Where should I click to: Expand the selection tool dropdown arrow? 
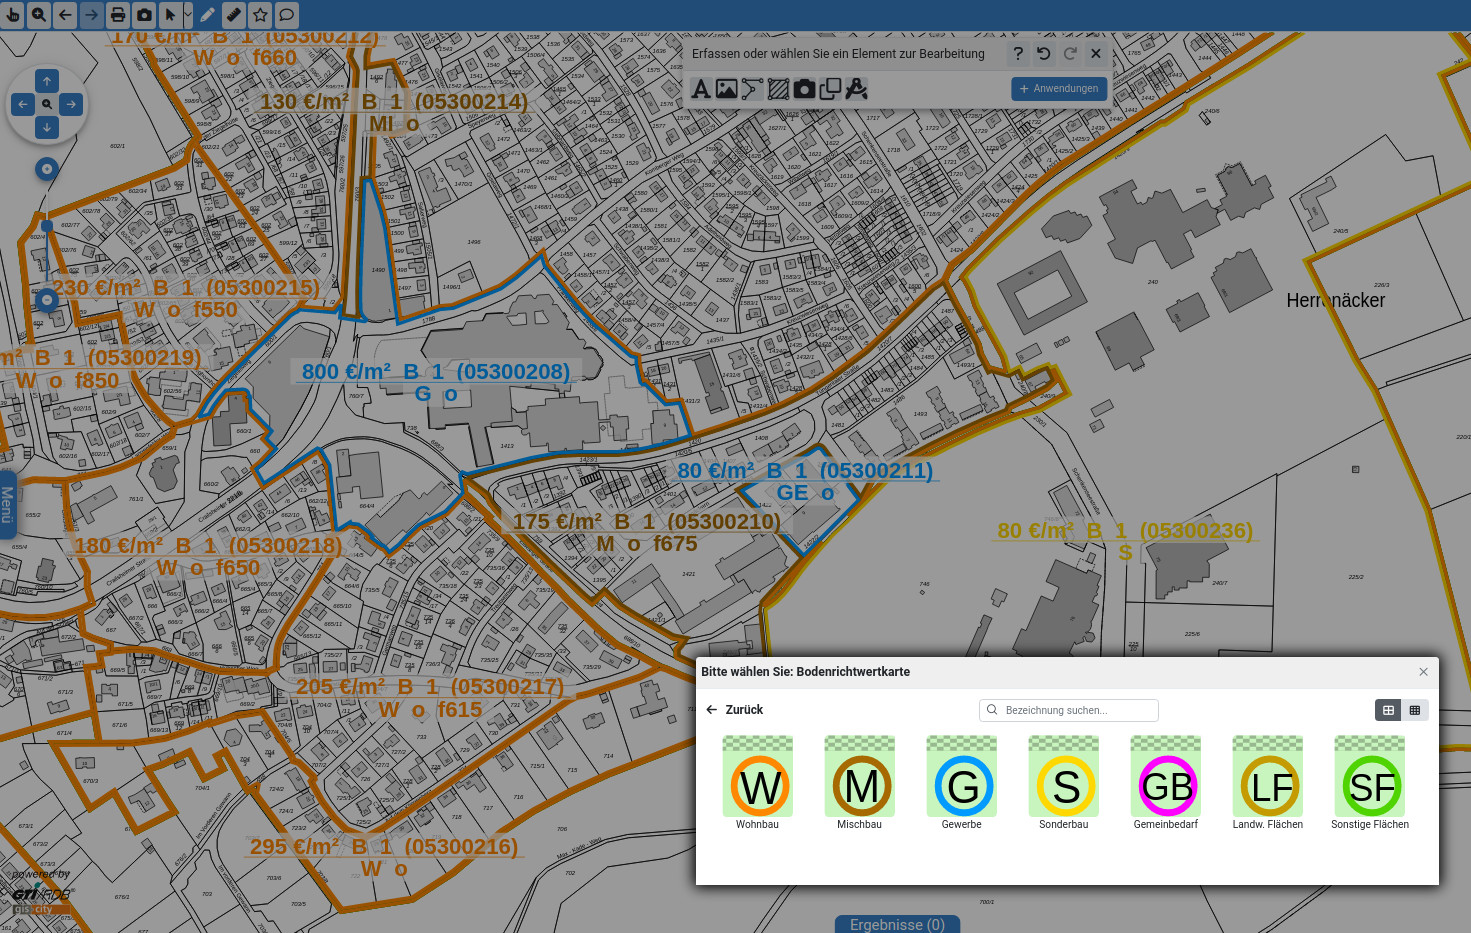[188, 15]
